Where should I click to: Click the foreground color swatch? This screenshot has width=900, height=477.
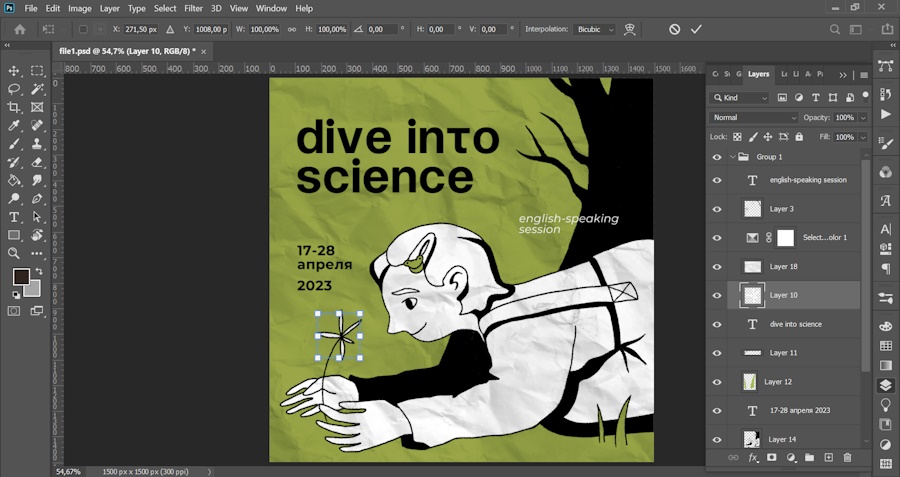click(20, 277)
